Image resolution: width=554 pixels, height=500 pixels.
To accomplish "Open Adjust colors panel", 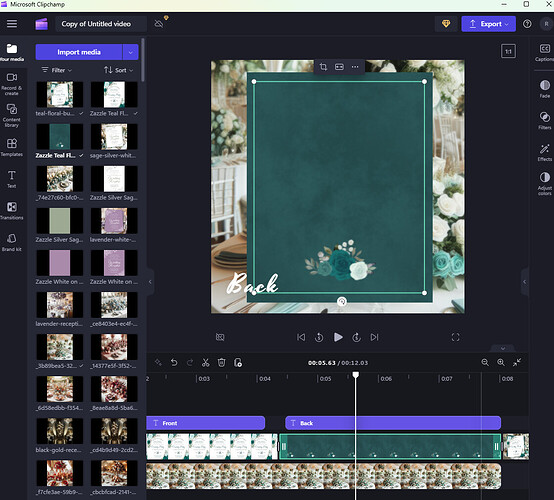I will (x=544, y=183).
